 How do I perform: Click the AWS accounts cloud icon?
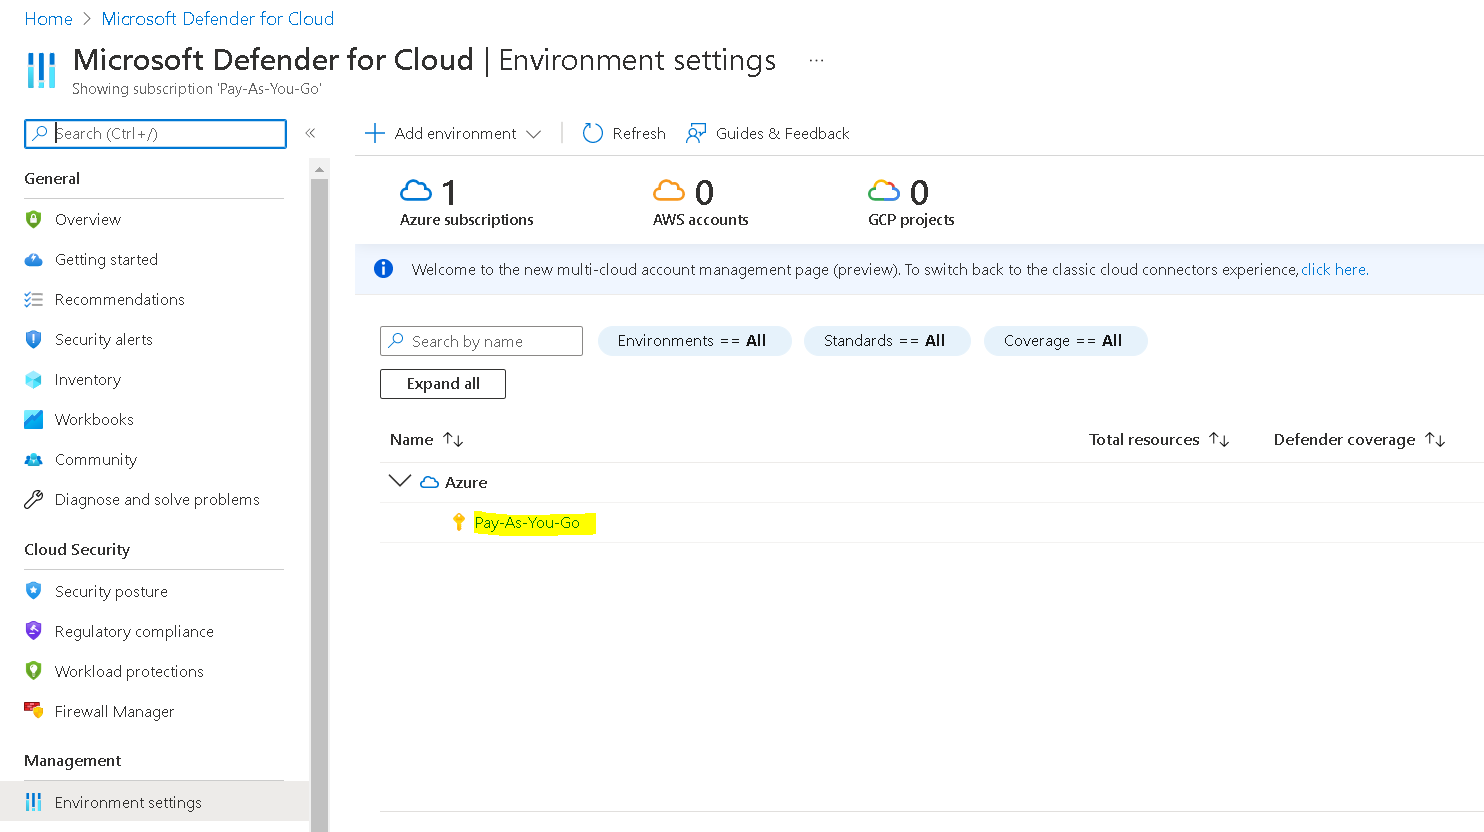pyautogui.click(x=669, y=190)
